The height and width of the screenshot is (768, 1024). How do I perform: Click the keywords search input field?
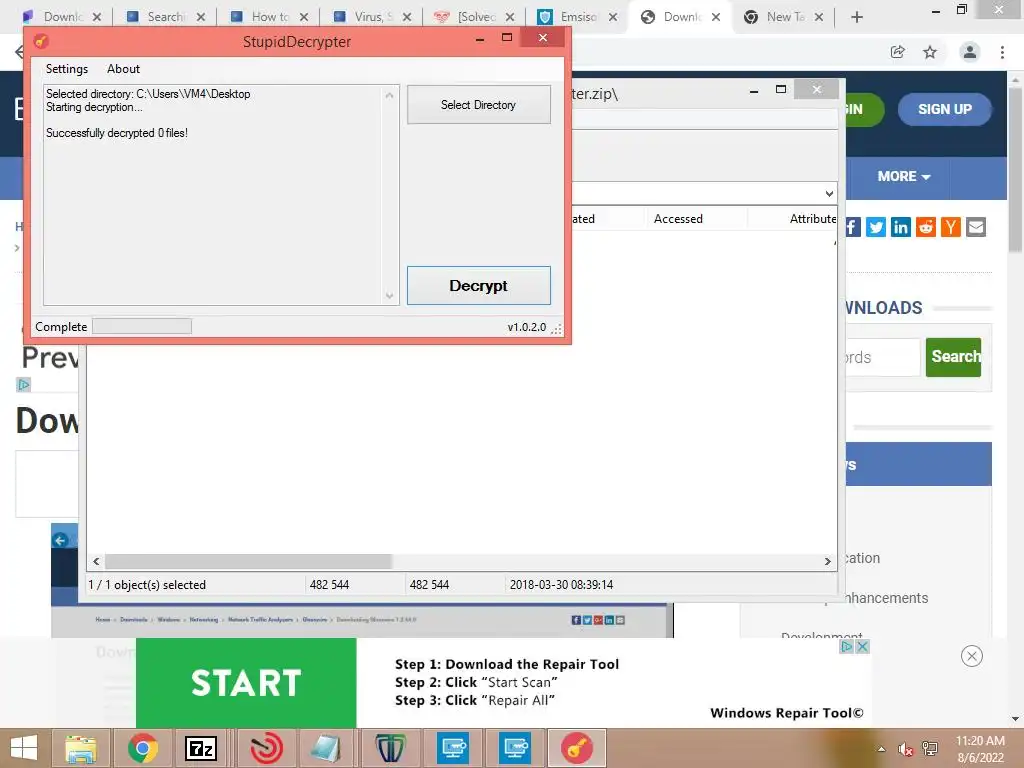(882, 357)
